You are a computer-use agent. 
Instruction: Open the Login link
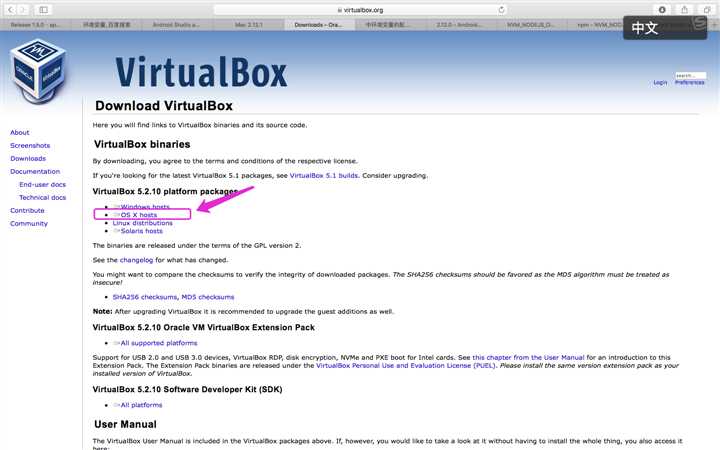[660, 83]
